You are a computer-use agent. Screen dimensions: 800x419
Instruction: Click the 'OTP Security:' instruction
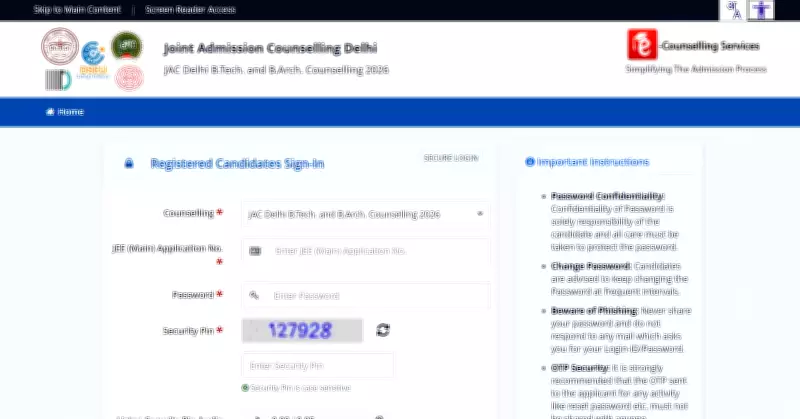[x=580, y=367]
